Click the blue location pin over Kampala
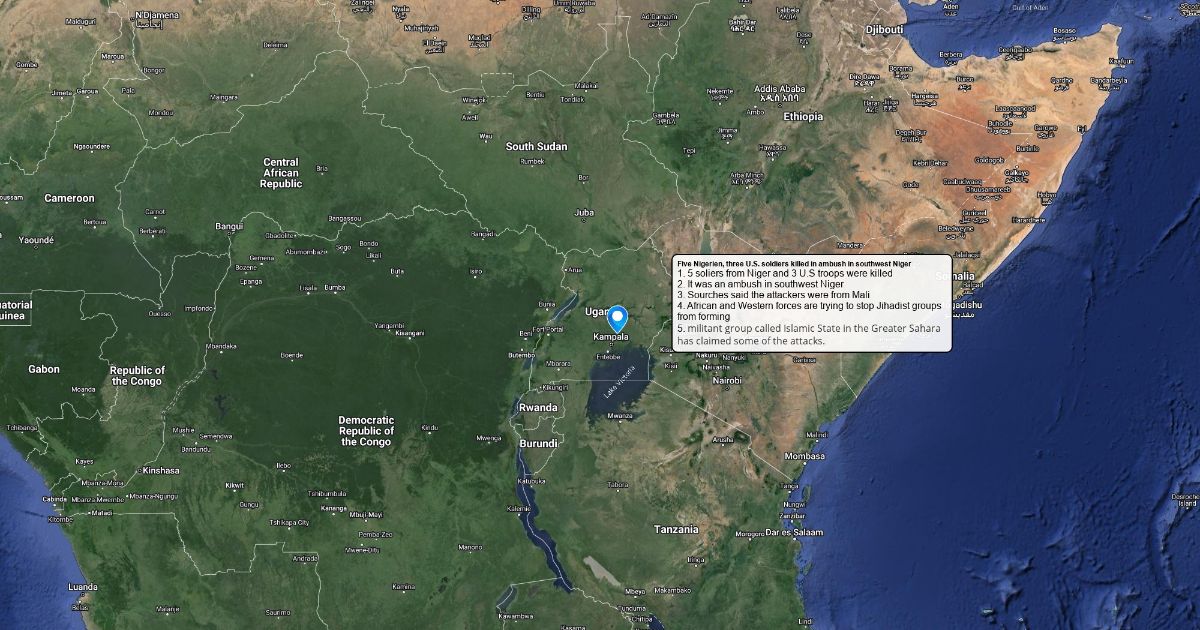 (x=618, y=319)
